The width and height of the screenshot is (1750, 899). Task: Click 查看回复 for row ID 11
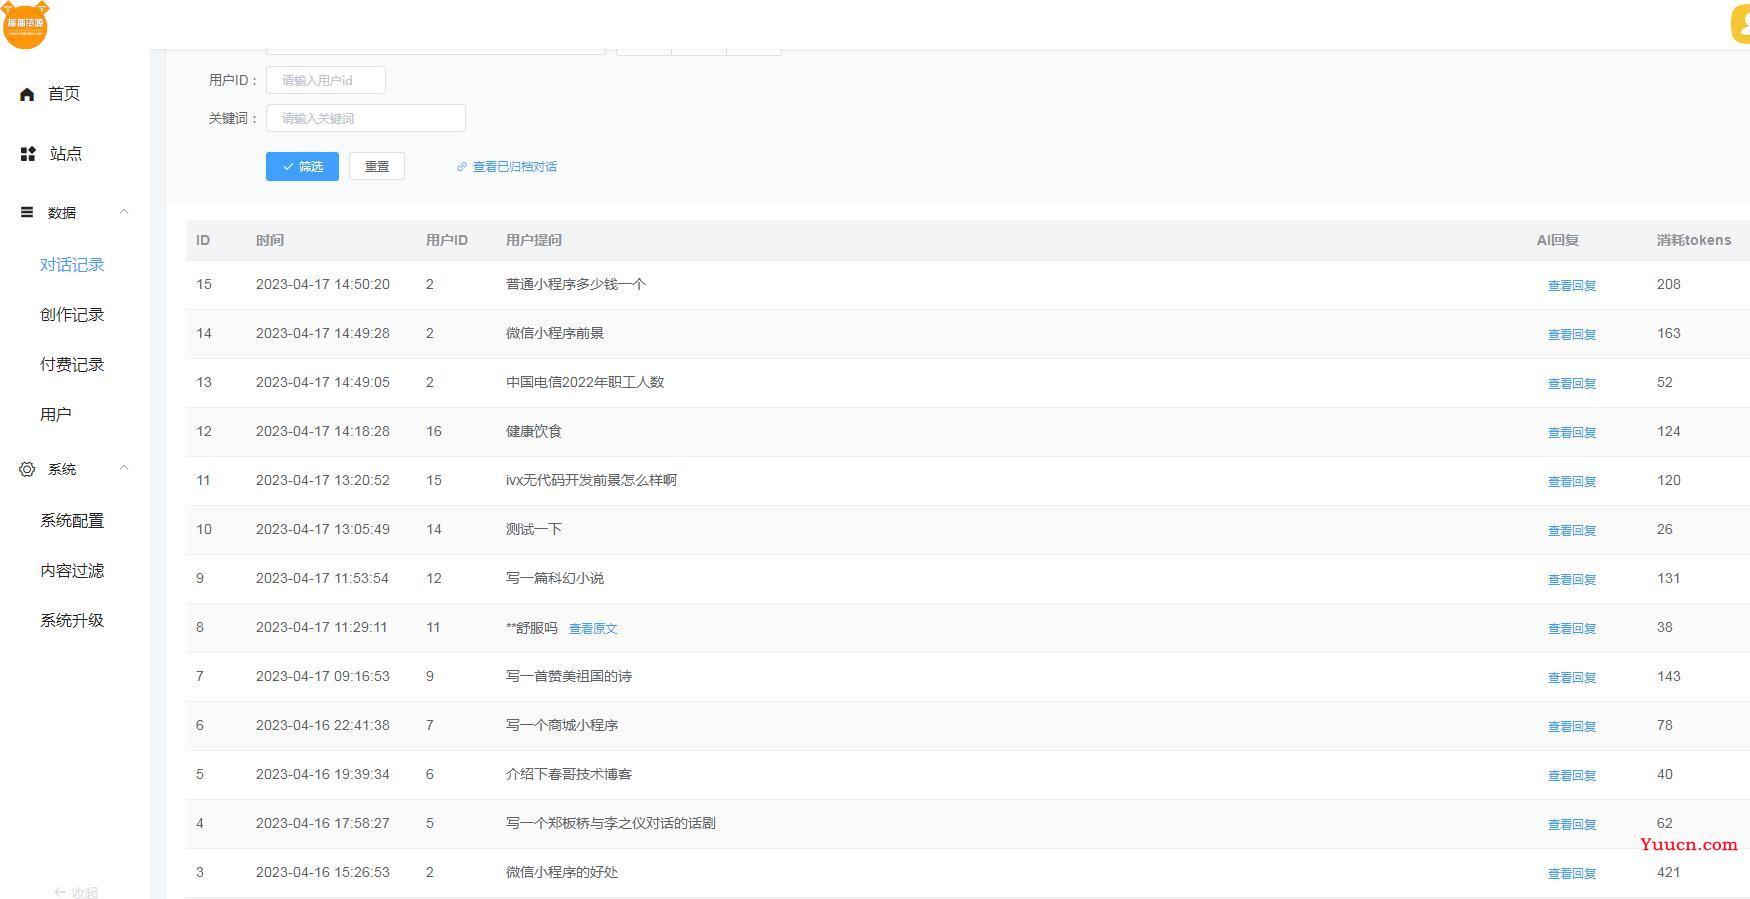(1572, 482)
